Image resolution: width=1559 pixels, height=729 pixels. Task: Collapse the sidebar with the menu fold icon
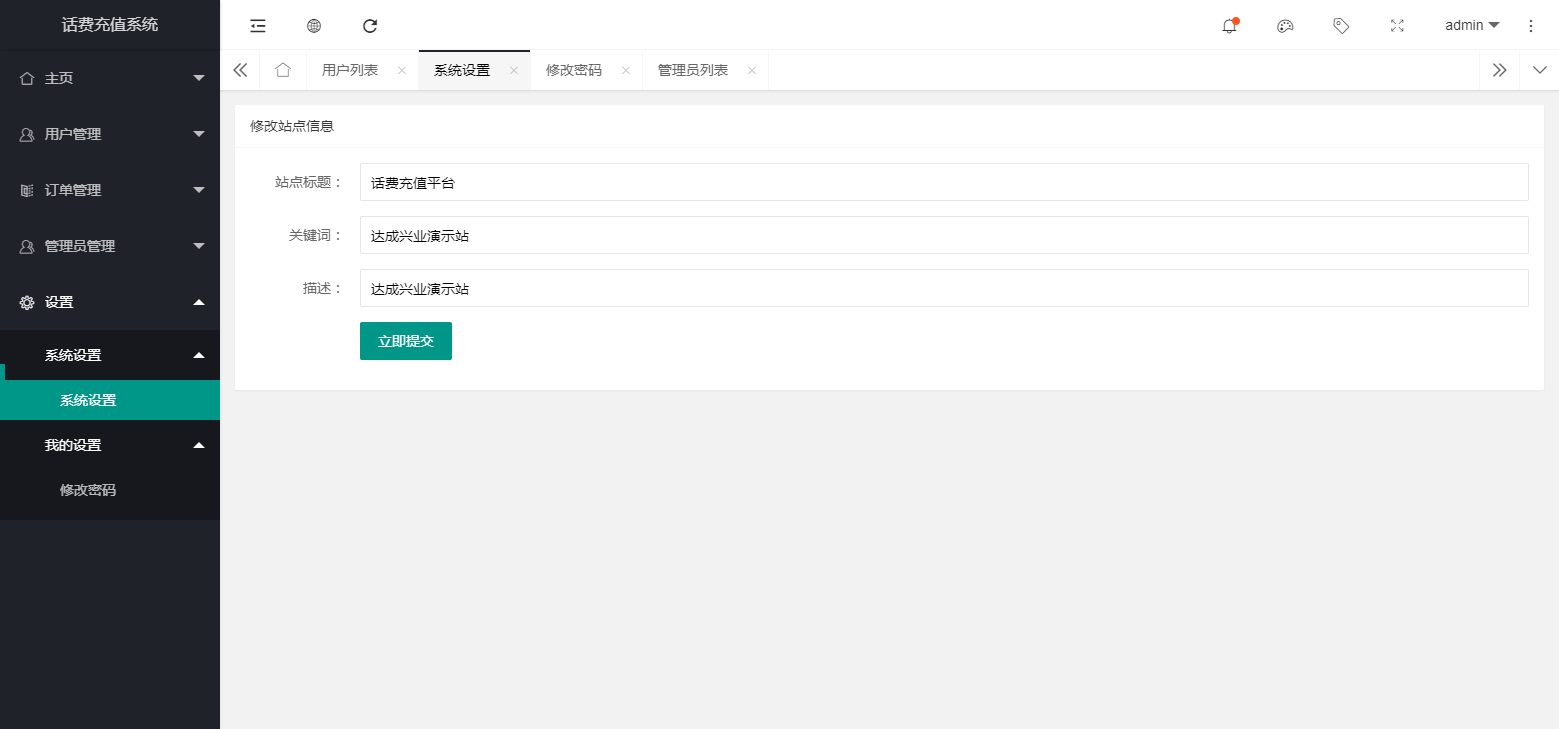(x=258, y=26)
